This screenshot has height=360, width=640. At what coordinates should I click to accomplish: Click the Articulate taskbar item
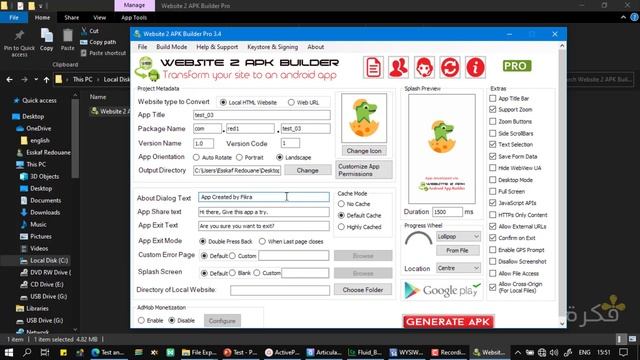324,352
